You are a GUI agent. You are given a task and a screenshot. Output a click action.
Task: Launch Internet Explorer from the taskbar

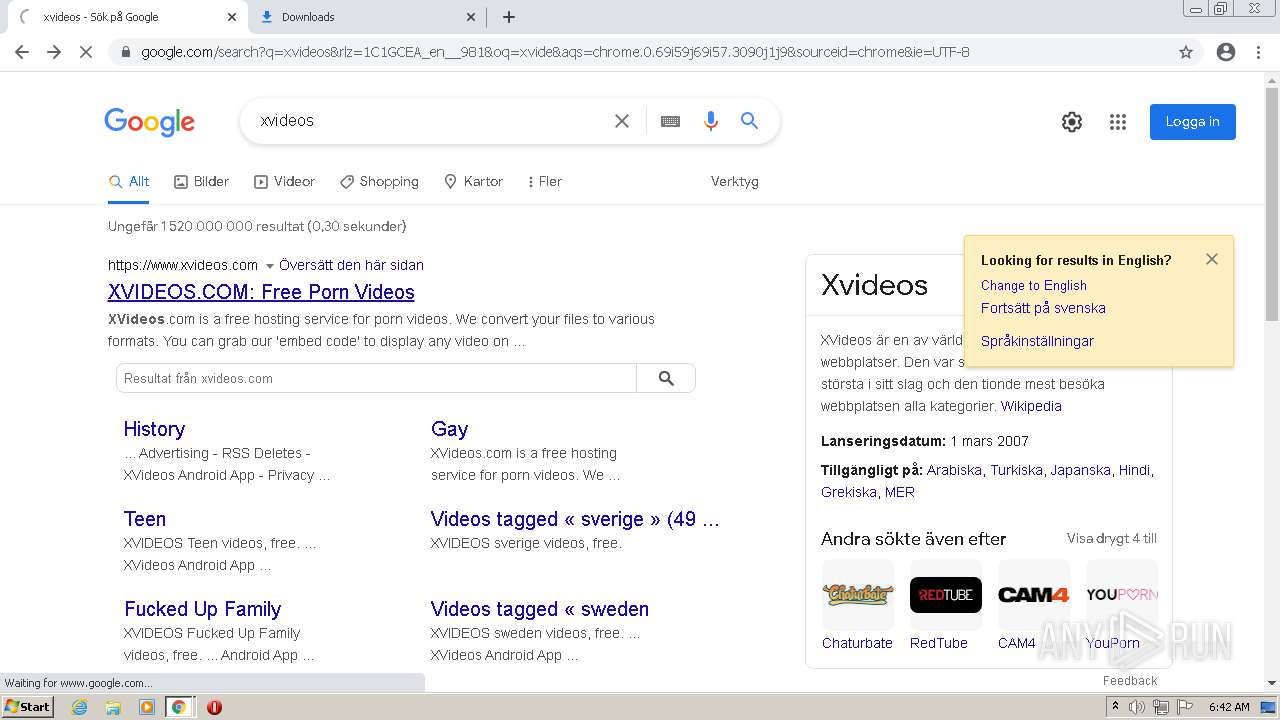(79, 707)
